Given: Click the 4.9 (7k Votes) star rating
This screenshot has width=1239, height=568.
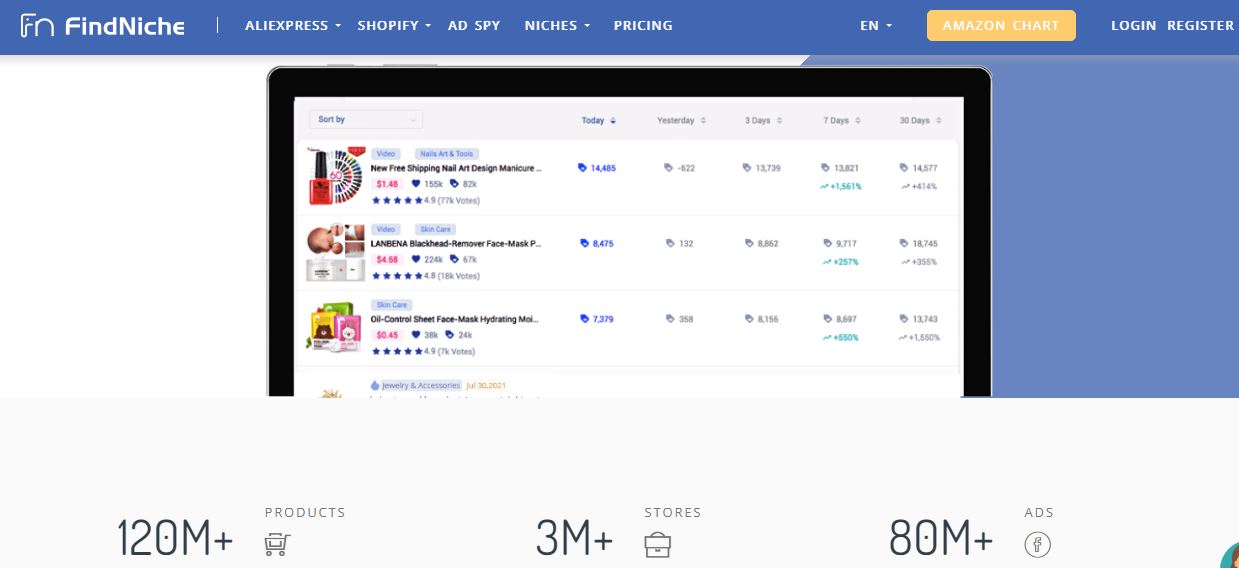Looking at the screenshot, I should (423, 351).
